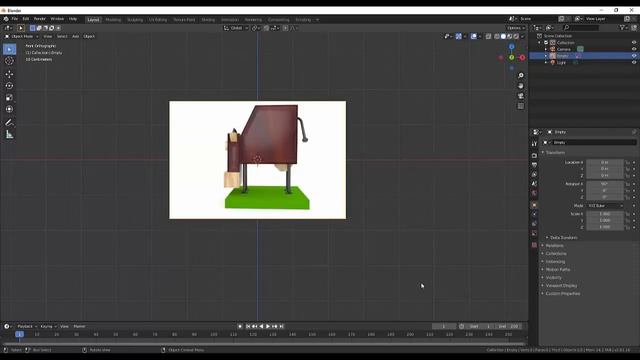Open the viewport Options dropdown

pyautogui.click(x=516, y=28)
